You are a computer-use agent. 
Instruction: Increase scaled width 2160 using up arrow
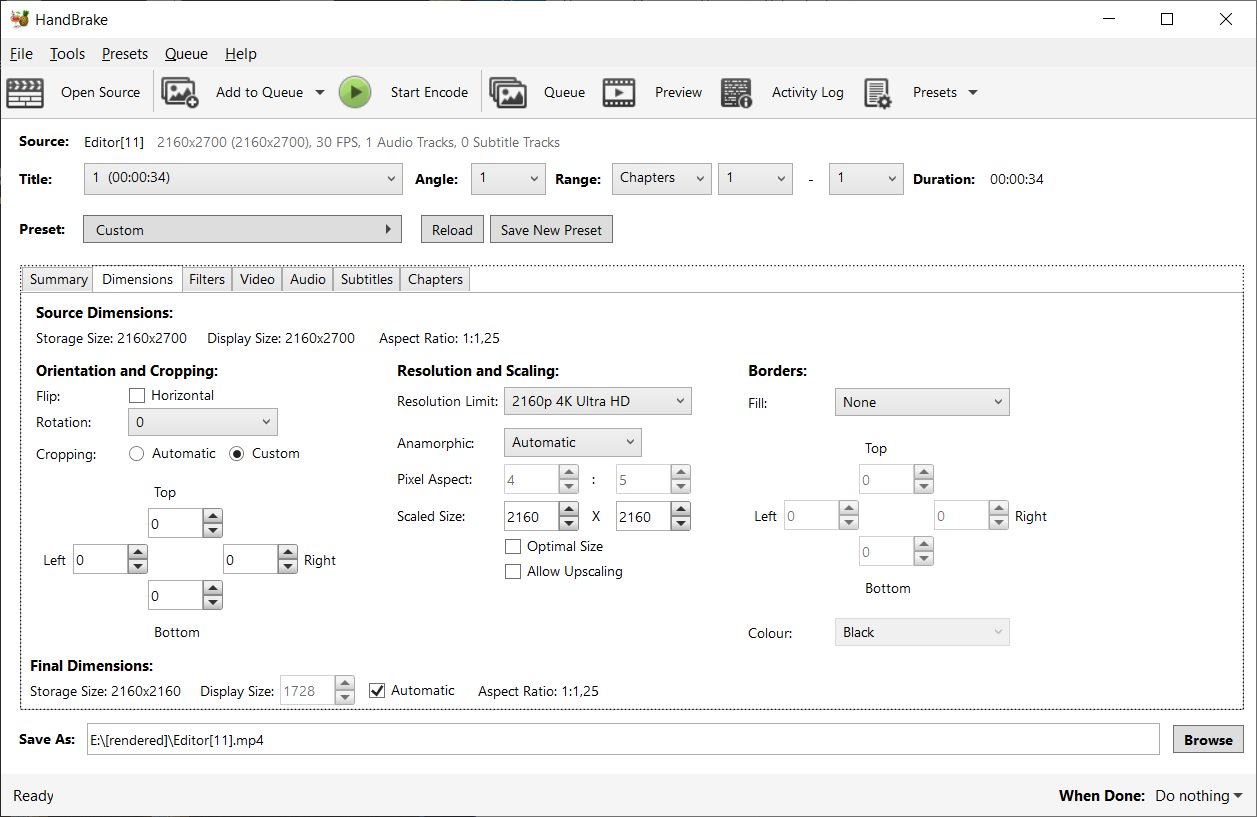tap(569, 509)
